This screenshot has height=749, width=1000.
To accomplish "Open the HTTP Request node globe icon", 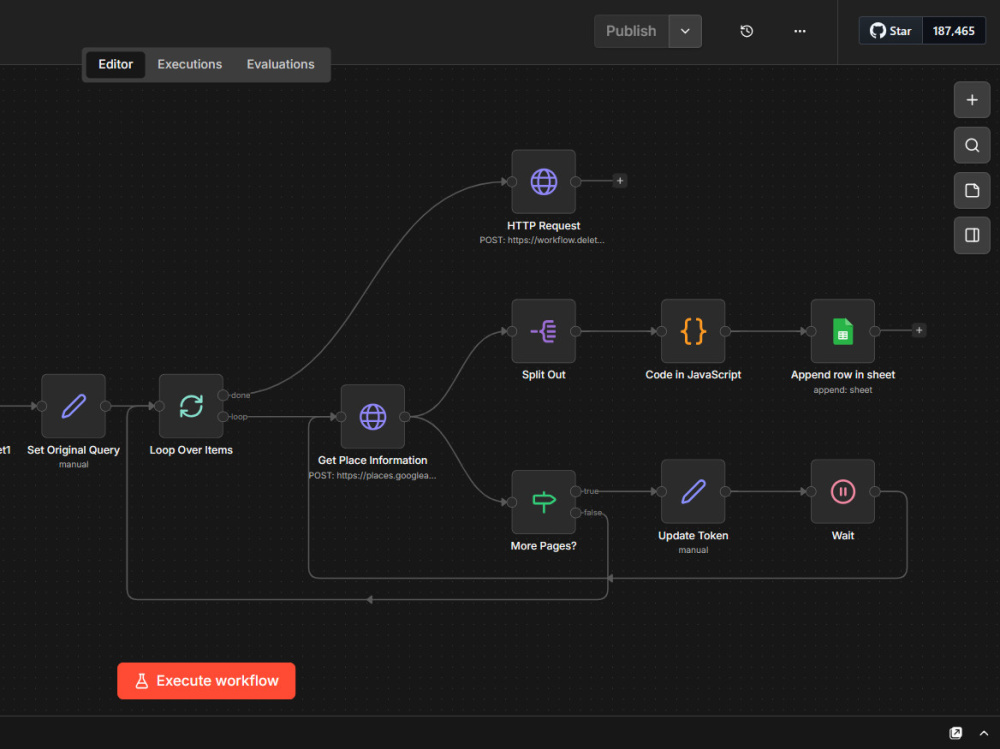I will click(543, 182).
